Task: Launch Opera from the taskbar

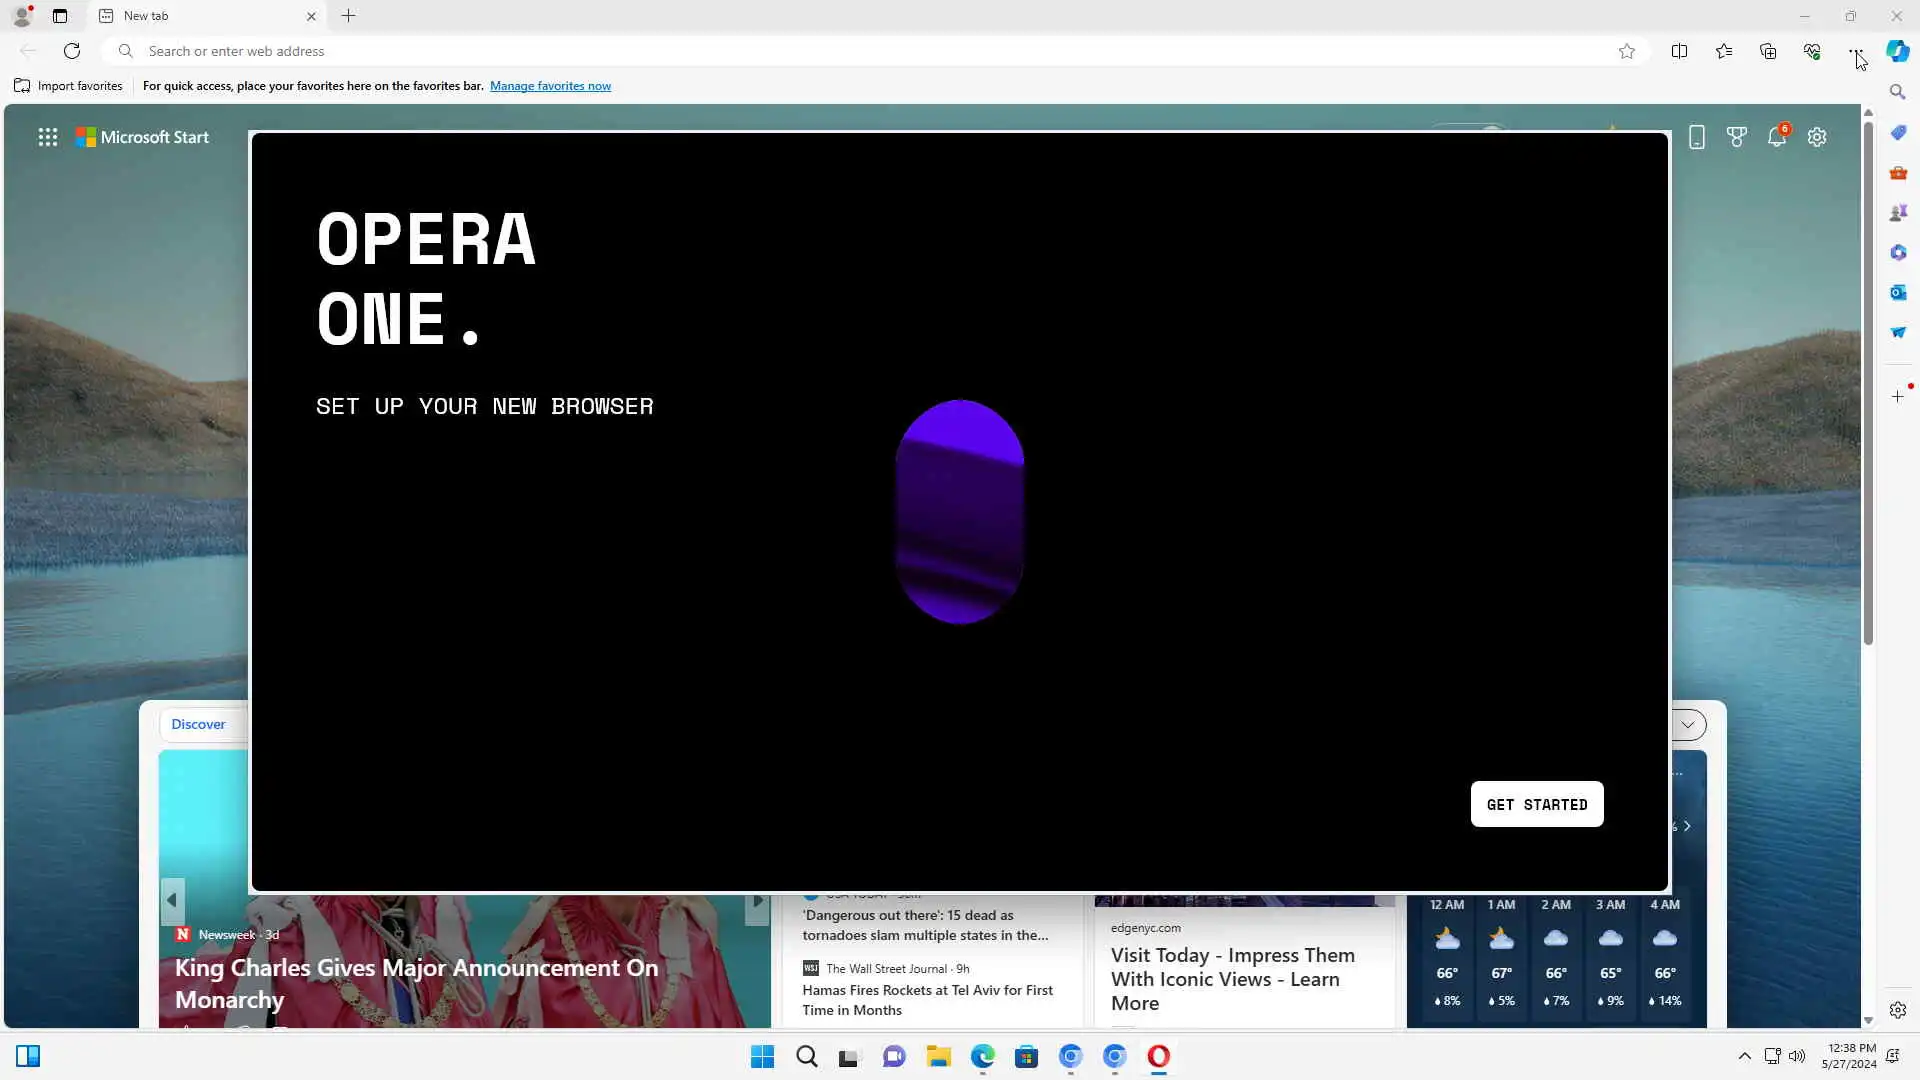Action: (1158, 1056)
